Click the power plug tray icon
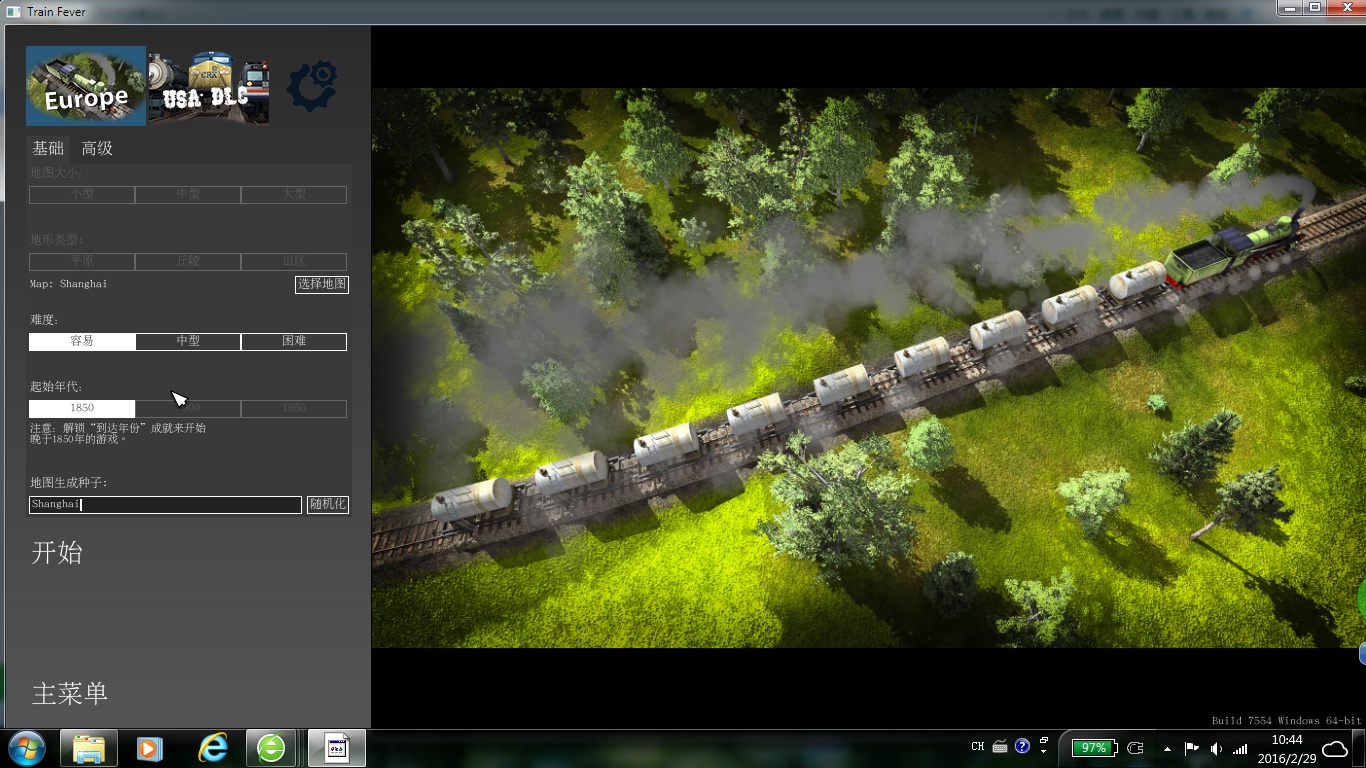This screenshot has width=1366, height=768. pyautogui.click(x=1135, y=748)
